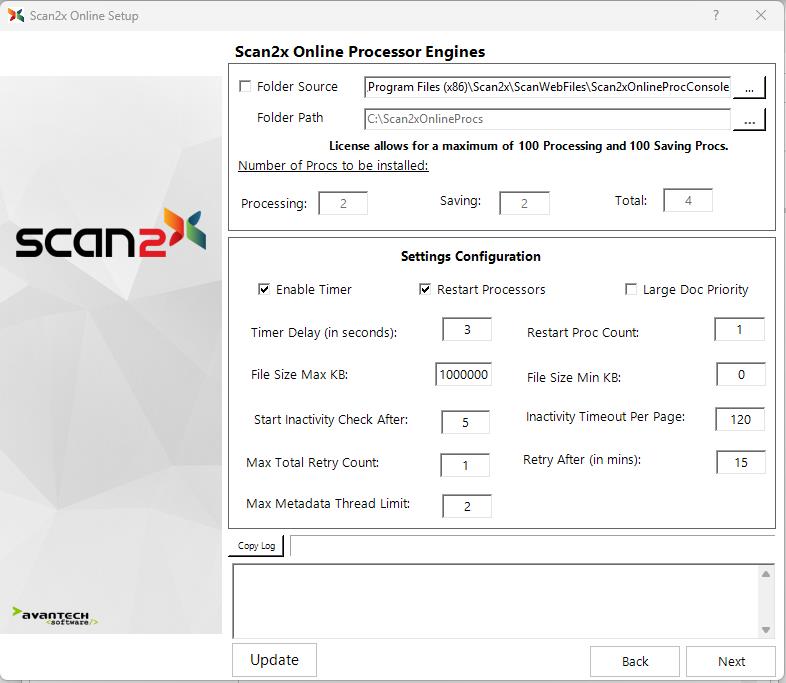Click the 'Inactivity Timeout Per Page:' label
Image resolution: width=786 pixels, height=683 pixels.
(x=605, y=416)
